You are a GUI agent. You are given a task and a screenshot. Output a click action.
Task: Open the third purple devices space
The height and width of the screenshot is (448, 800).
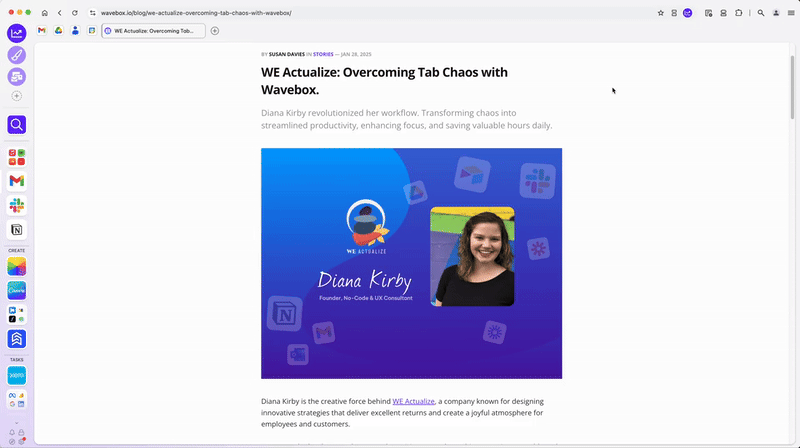17,77
